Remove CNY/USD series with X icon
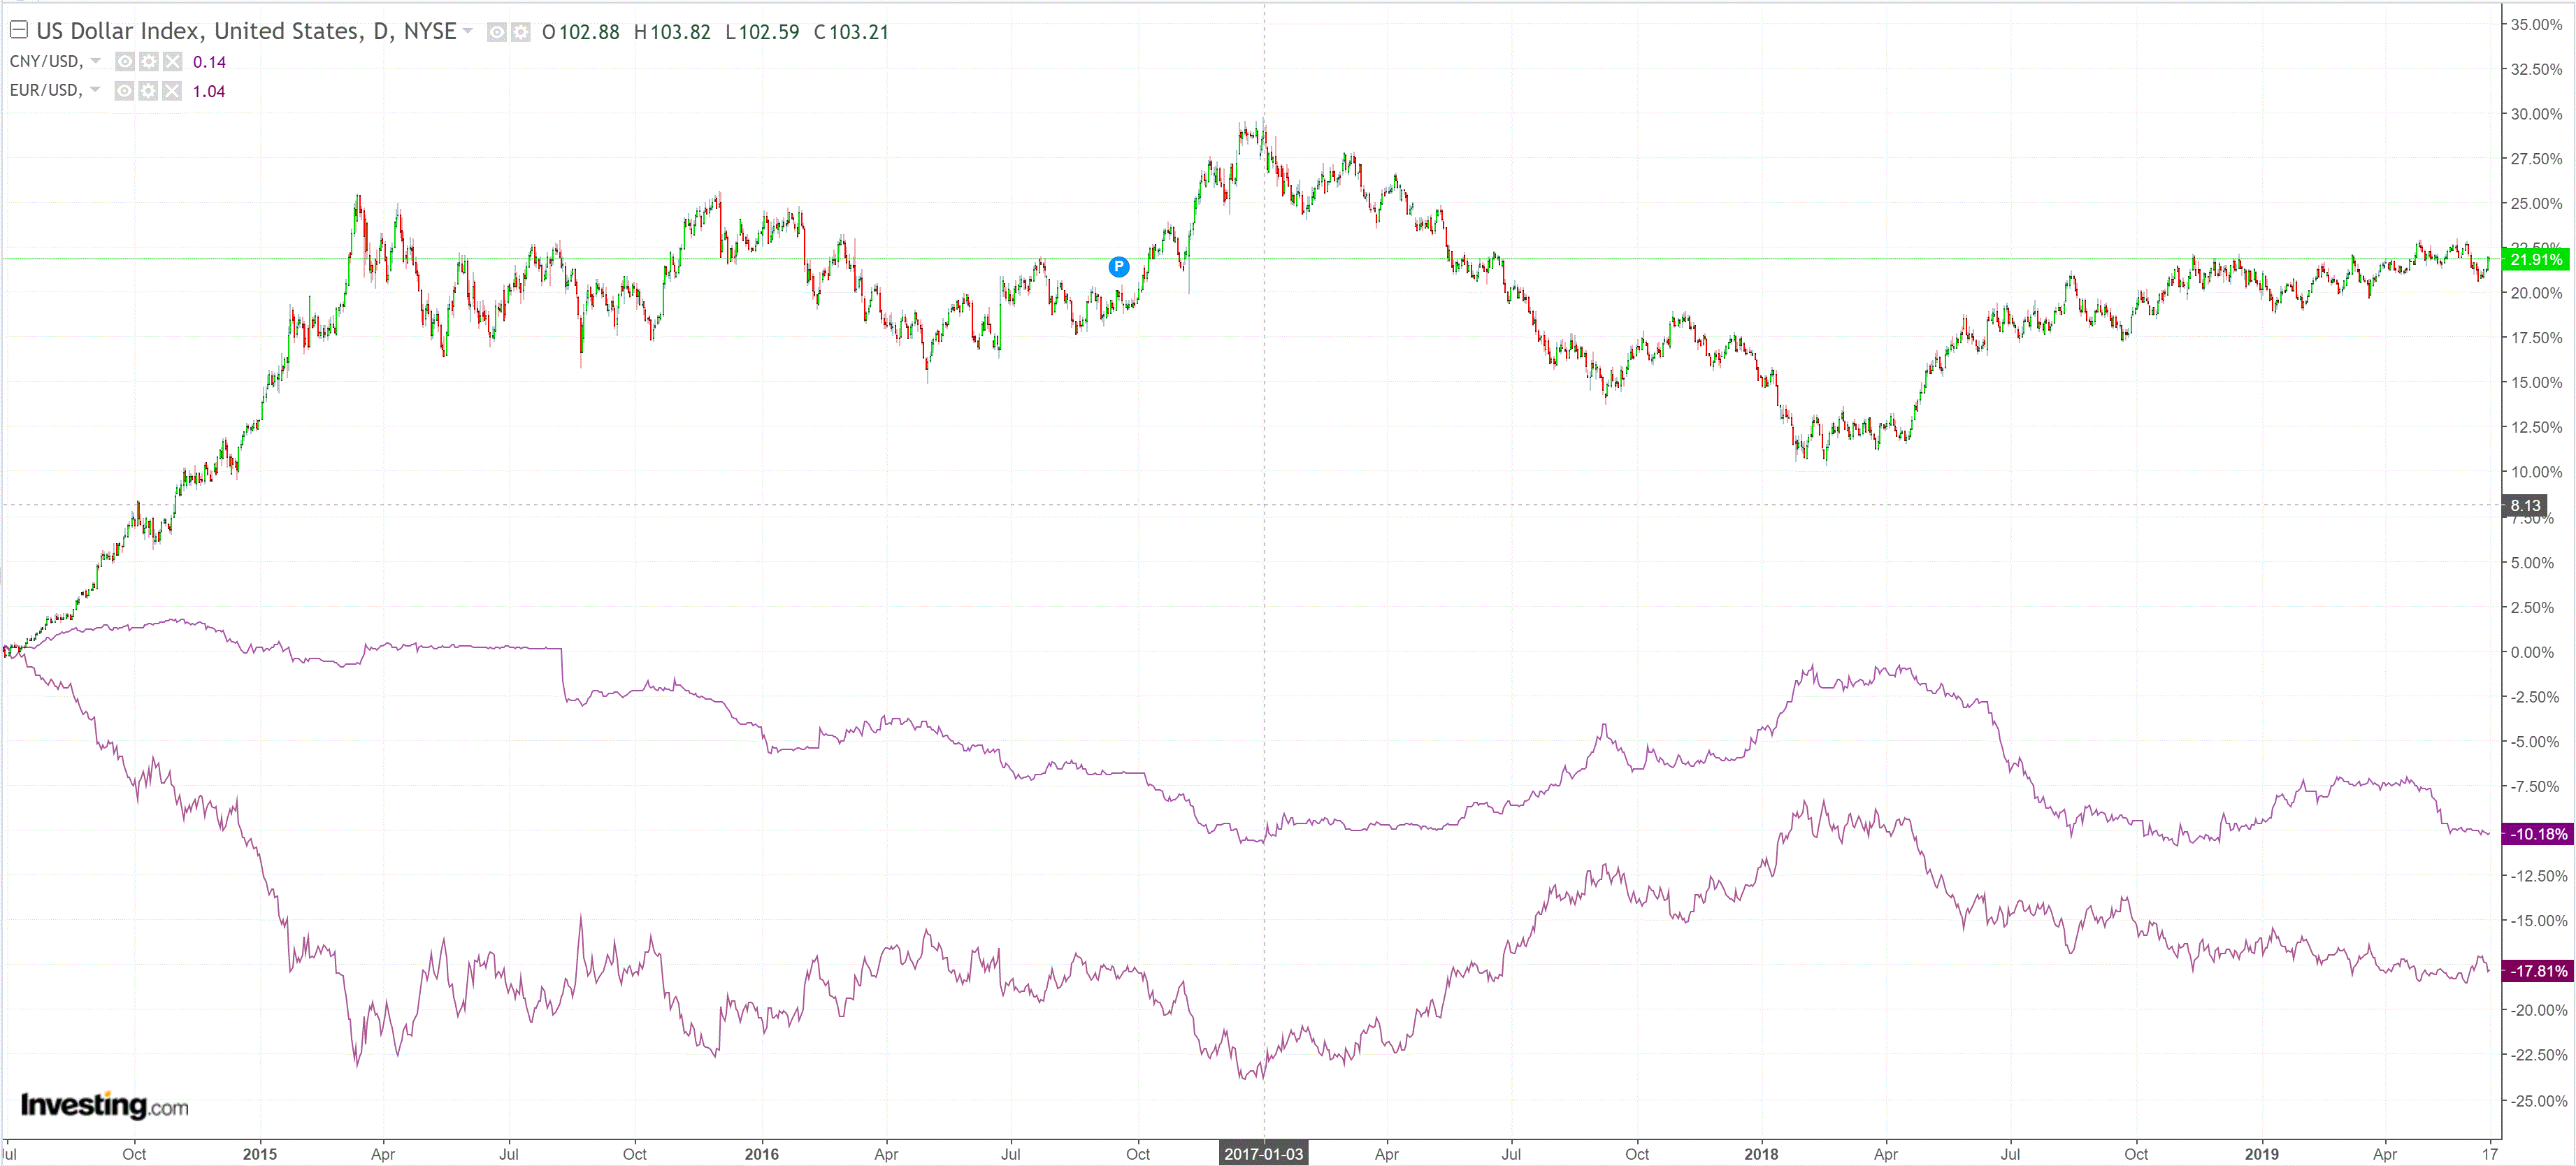 coord(172,62)
